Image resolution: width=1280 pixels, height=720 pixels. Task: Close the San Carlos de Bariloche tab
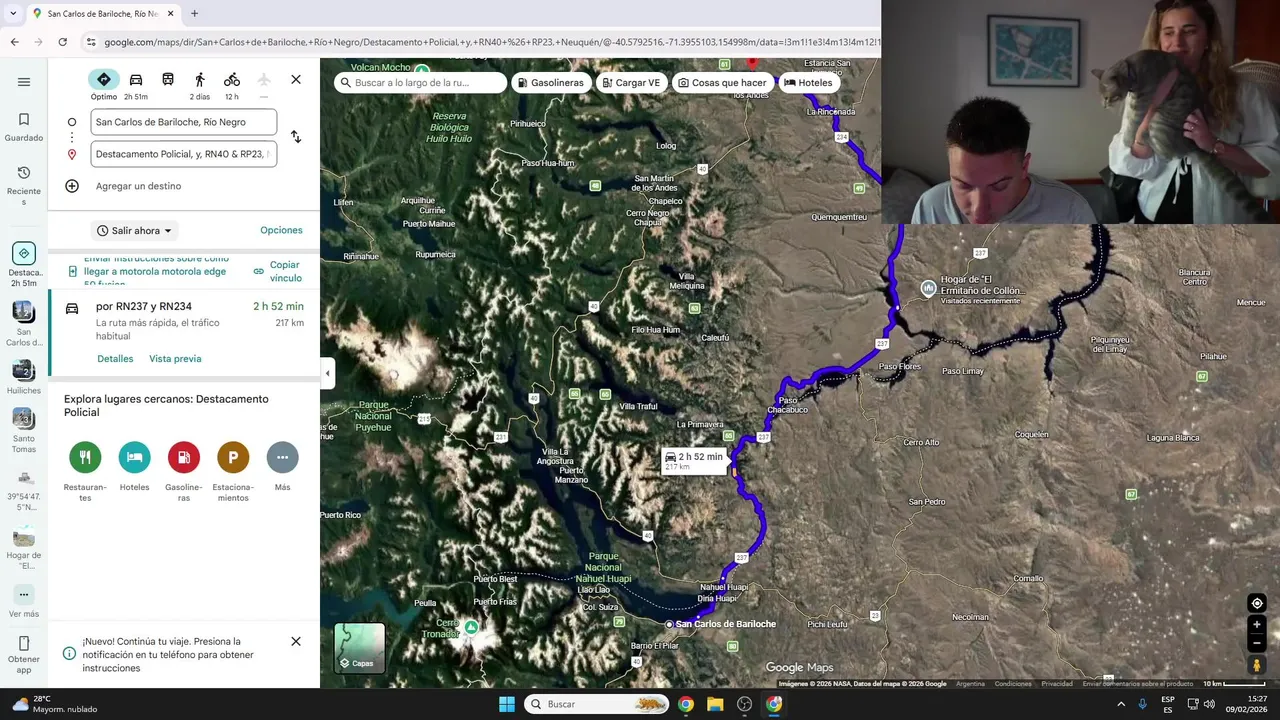pyautogui.click(x=171, y=14)
